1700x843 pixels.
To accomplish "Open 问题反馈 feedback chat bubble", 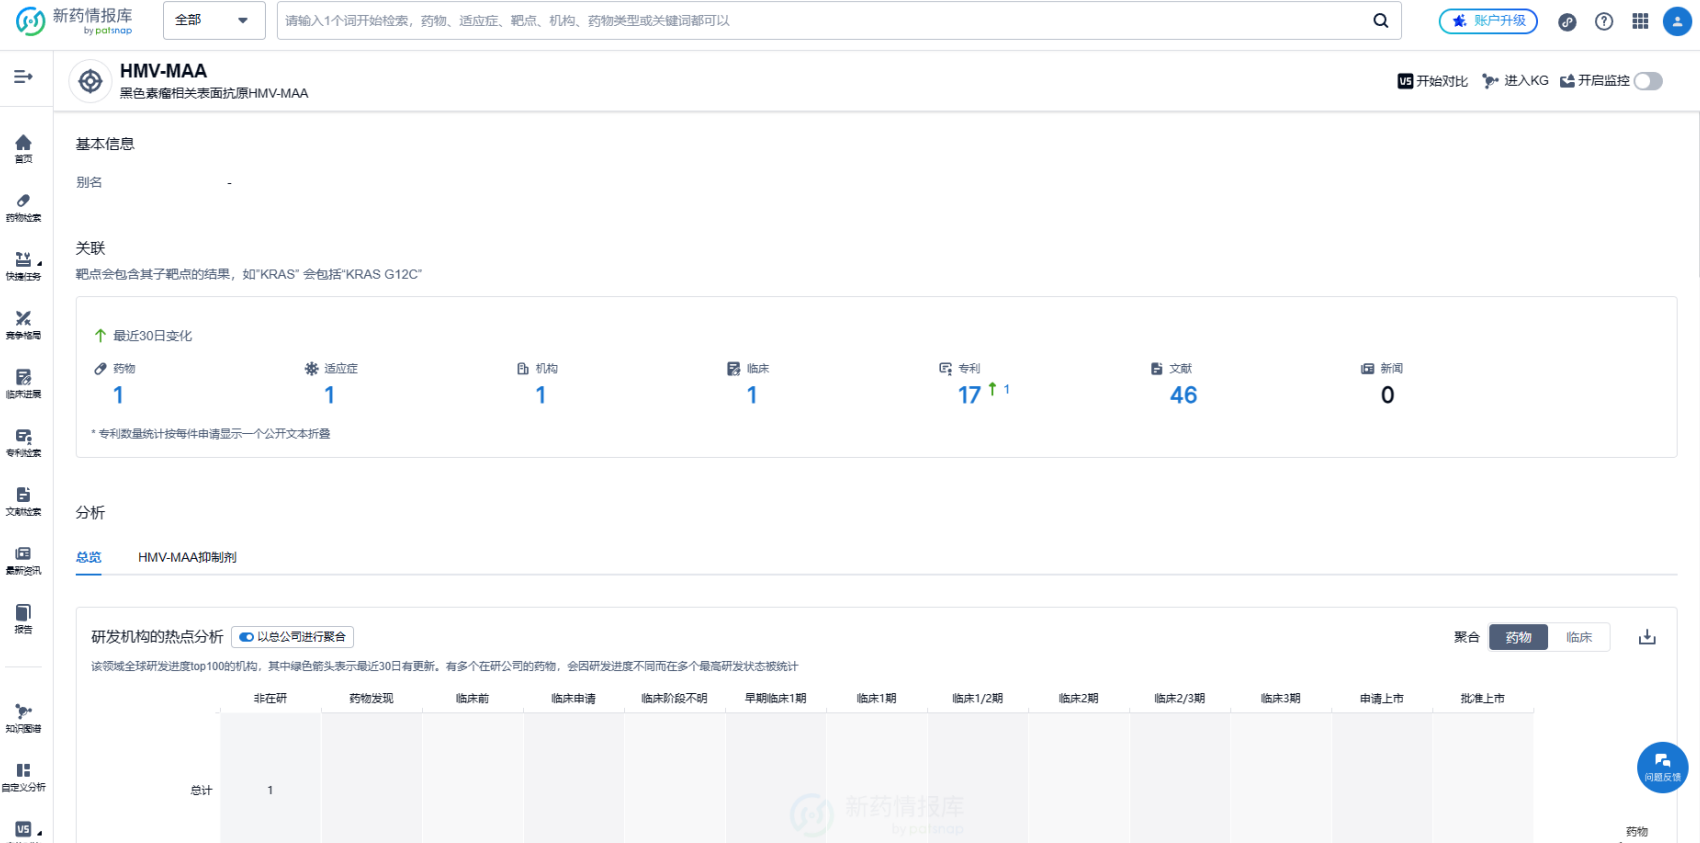I will pyautogui.click(x=1662, y=767).
